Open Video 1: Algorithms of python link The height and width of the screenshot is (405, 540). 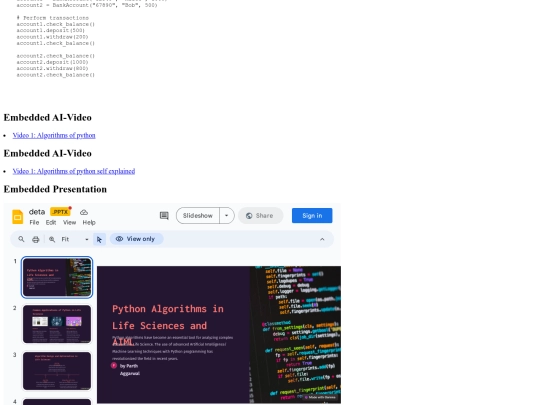[54, 135]
